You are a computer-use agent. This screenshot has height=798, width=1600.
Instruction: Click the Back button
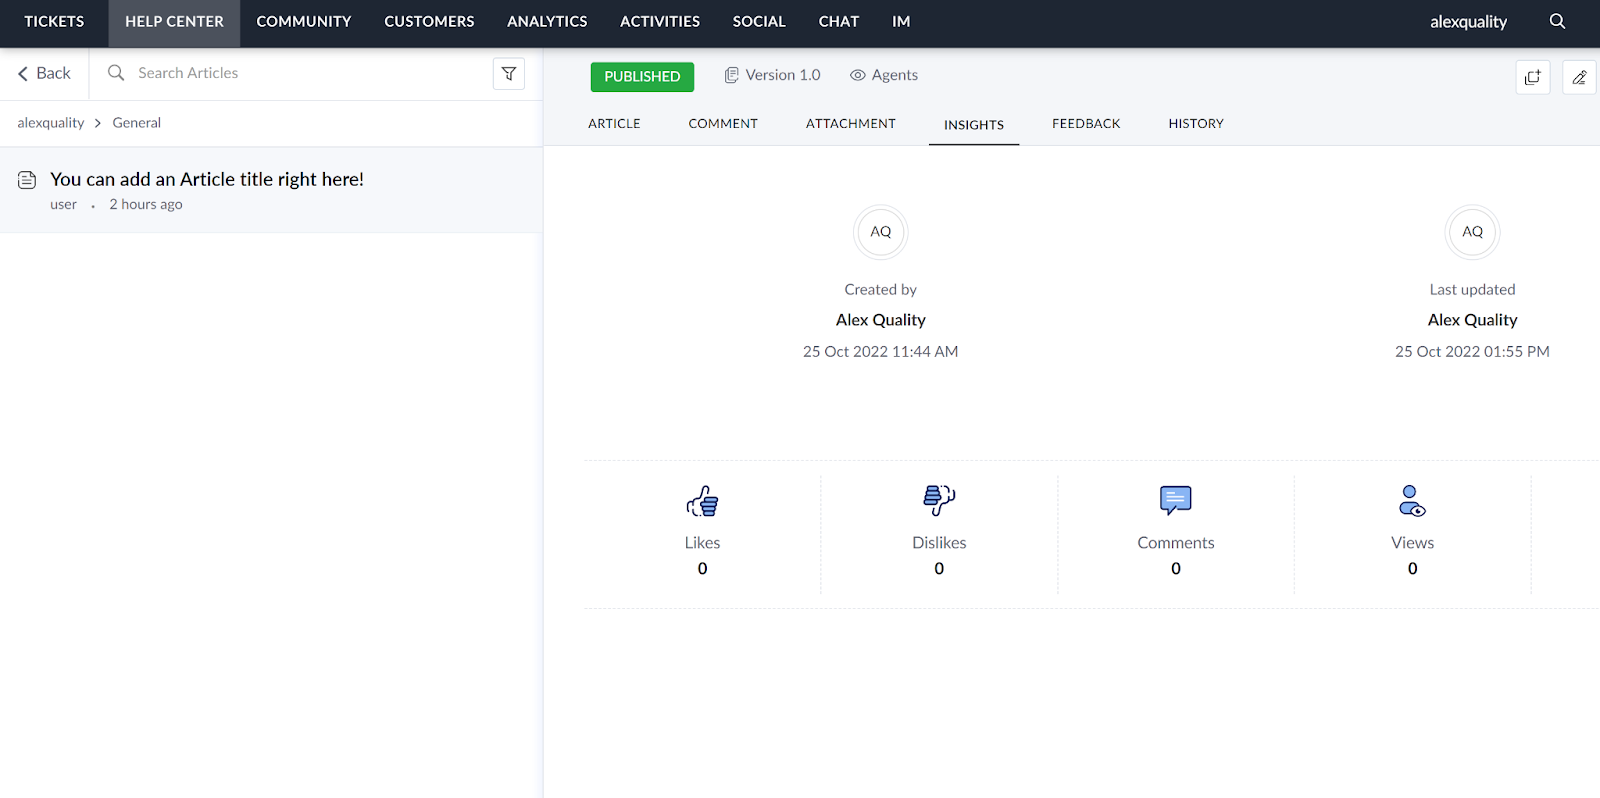(45, 73)
